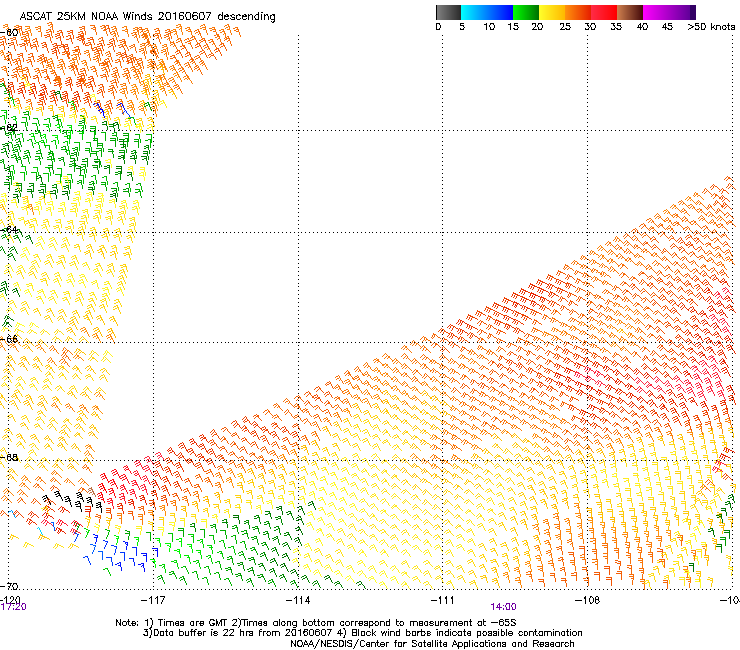Click the -70 latitude axis label
This screenshot has height=650, width=740.
pos(9,586)
